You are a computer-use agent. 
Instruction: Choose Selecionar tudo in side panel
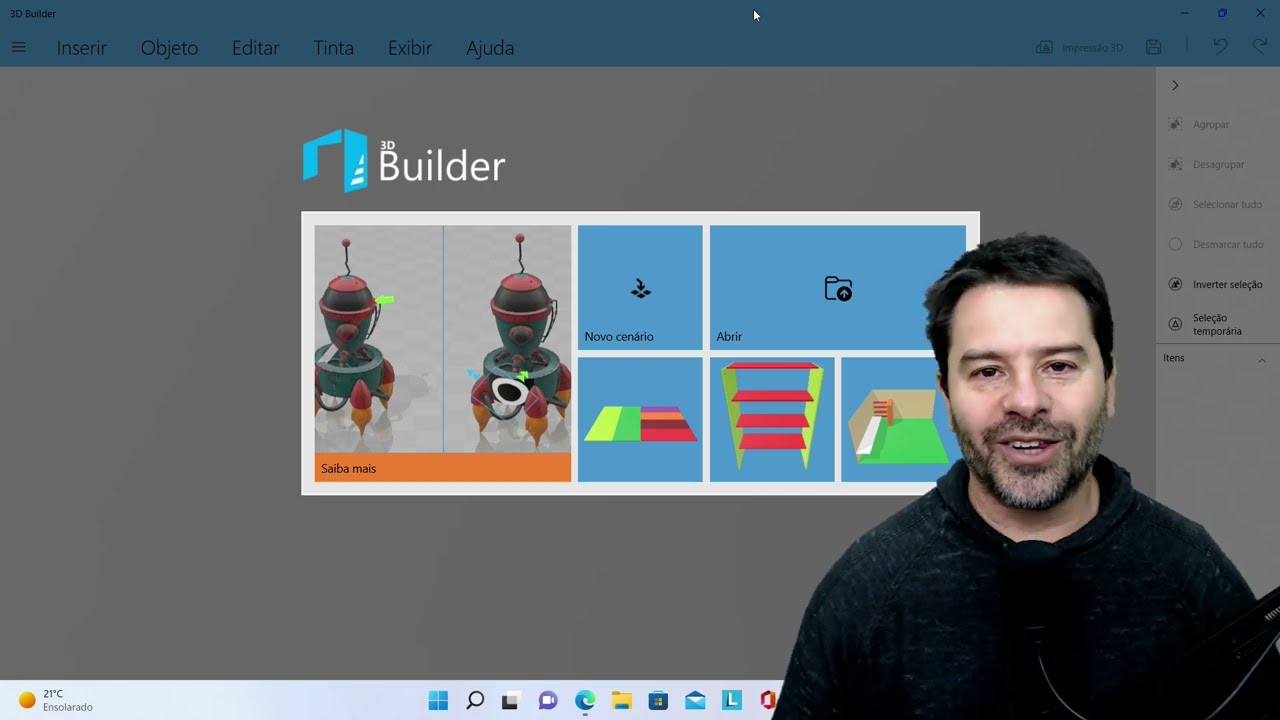[x=1215, y=204]
